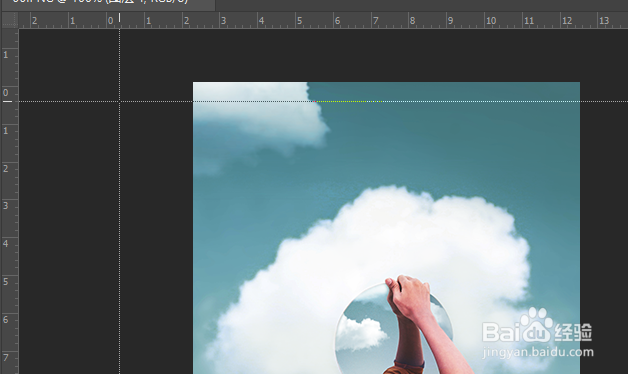
Task: Click the hand gripping the round mirror
Action: pyautogui.click(x=409, y=298)
